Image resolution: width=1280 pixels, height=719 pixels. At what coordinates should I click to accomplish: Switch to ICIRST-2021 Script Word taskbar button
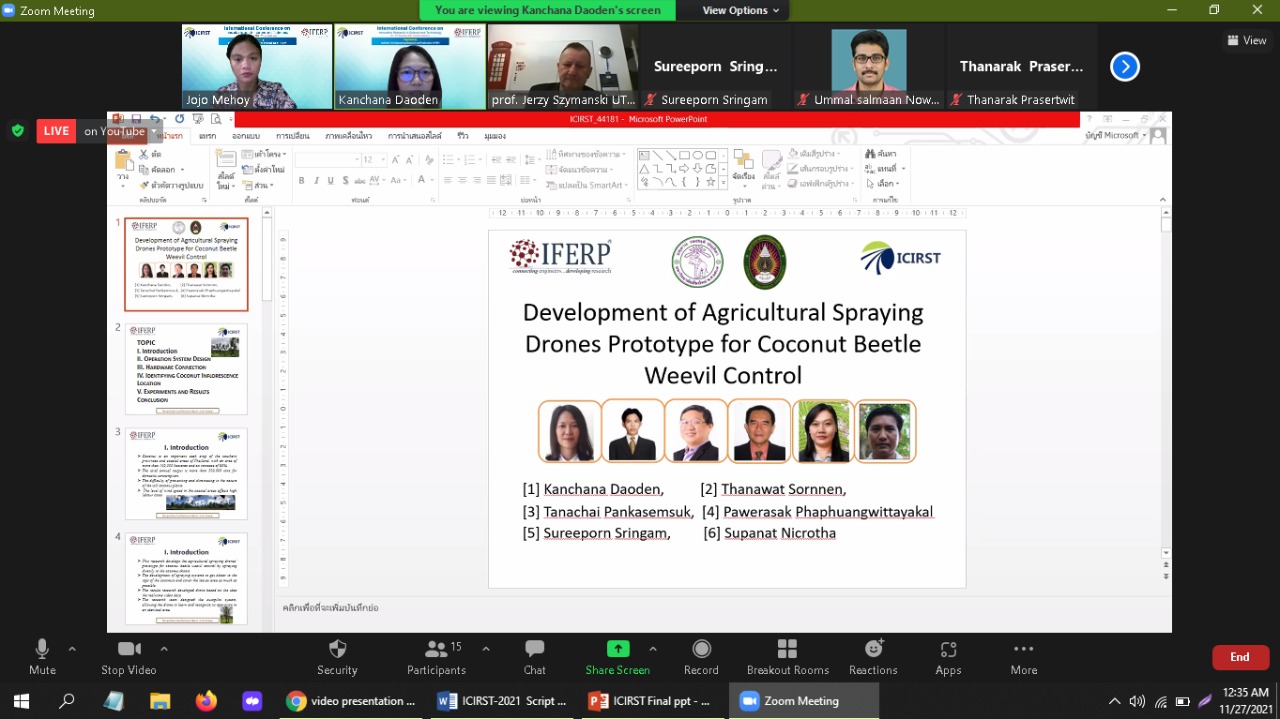[x=502, y=701]
